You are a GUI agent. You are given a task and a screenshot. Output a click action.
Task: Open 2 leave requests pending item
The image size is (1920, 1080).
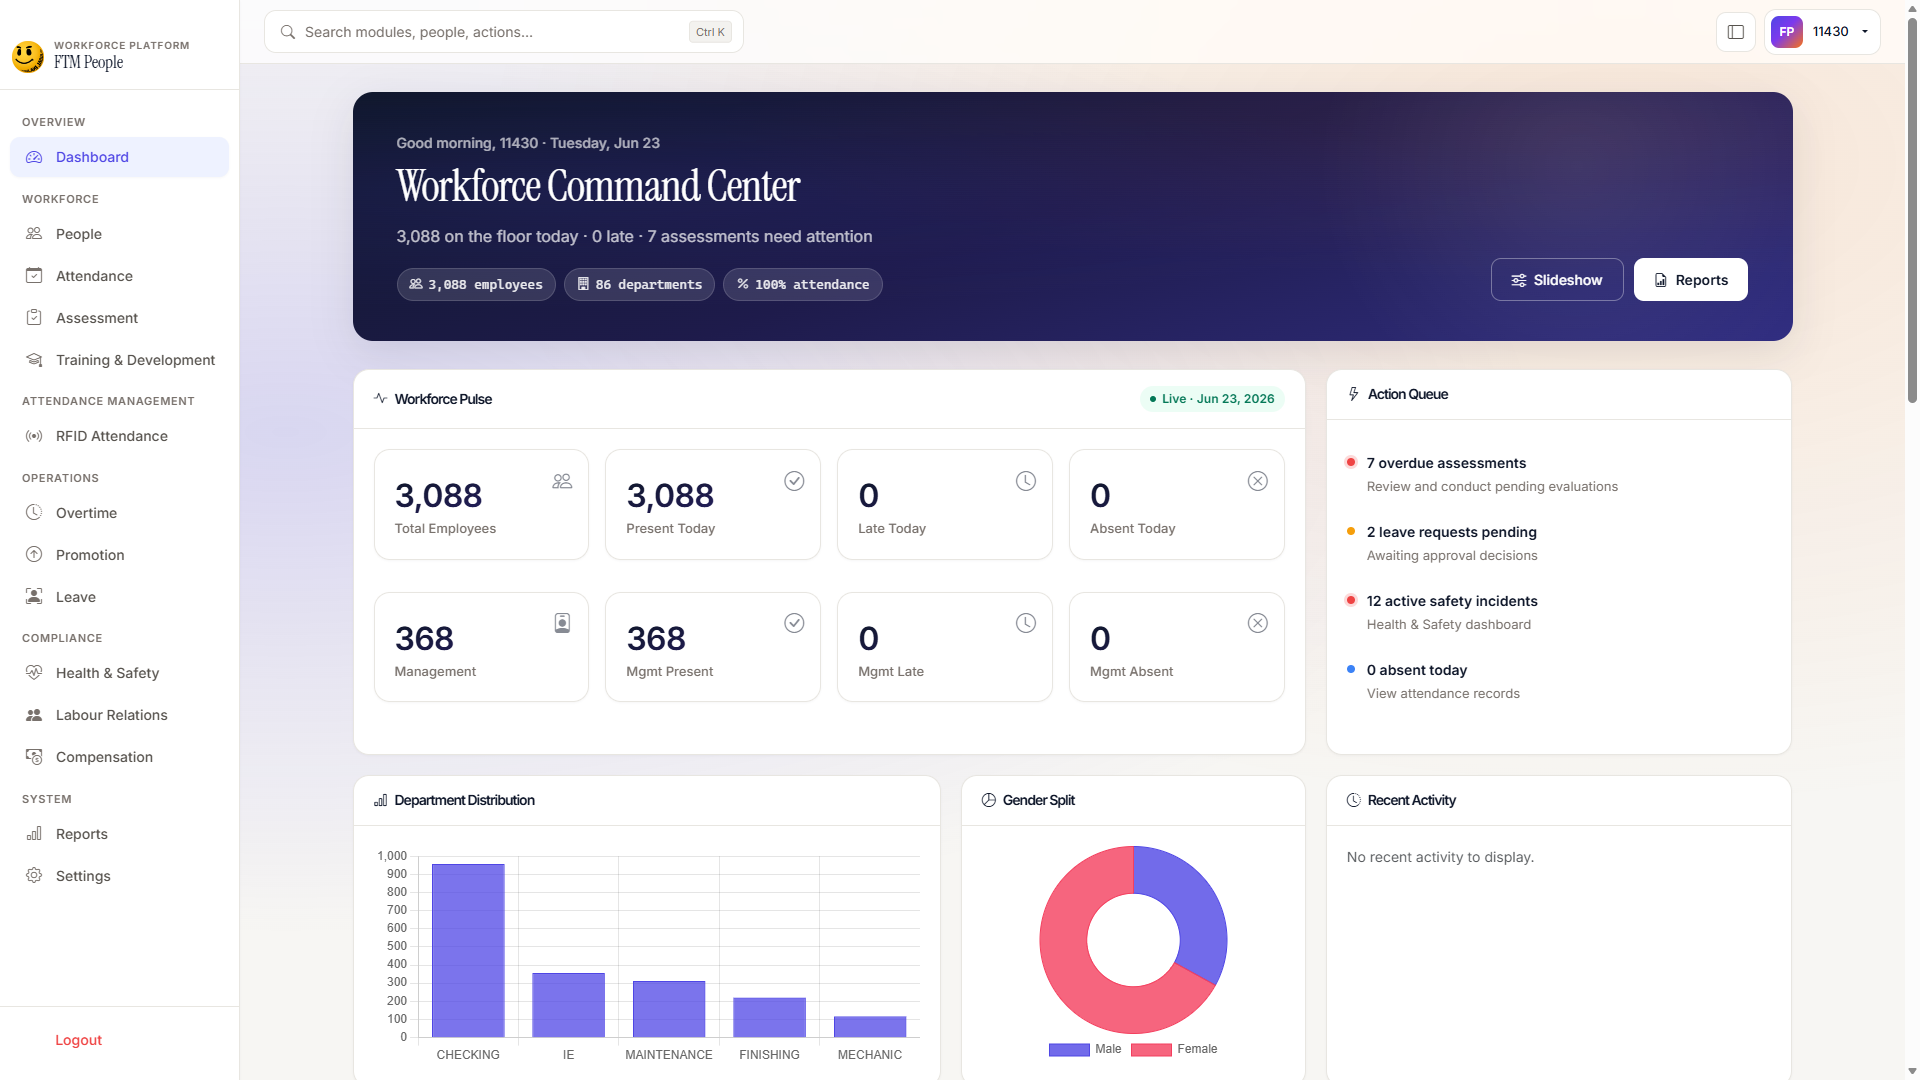1558,543
